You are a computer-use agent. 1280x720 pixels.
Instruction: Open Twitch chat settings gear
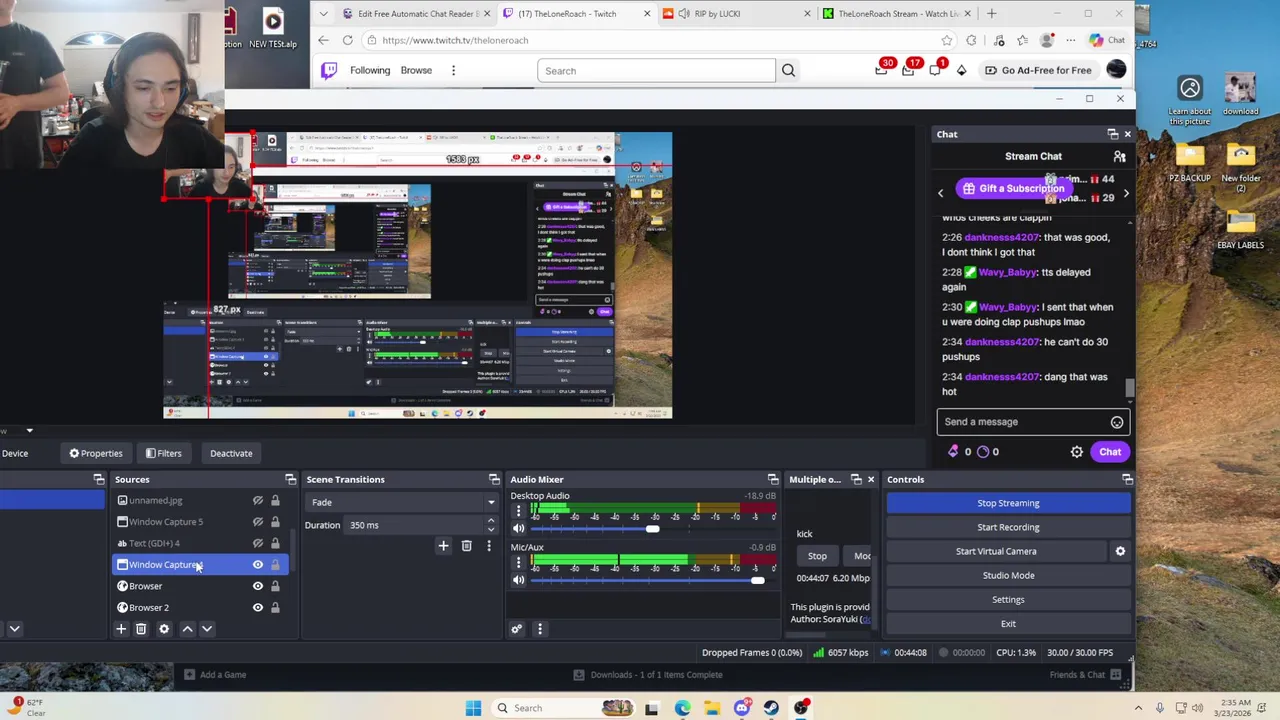point(1077,452)
